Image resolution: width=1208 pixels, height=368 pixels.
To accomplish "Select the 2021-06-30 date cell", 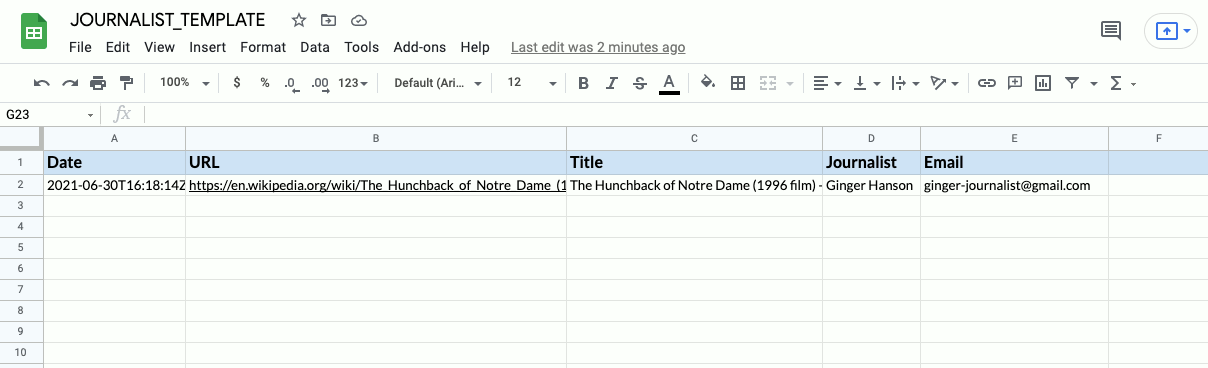I will (113, 185).
